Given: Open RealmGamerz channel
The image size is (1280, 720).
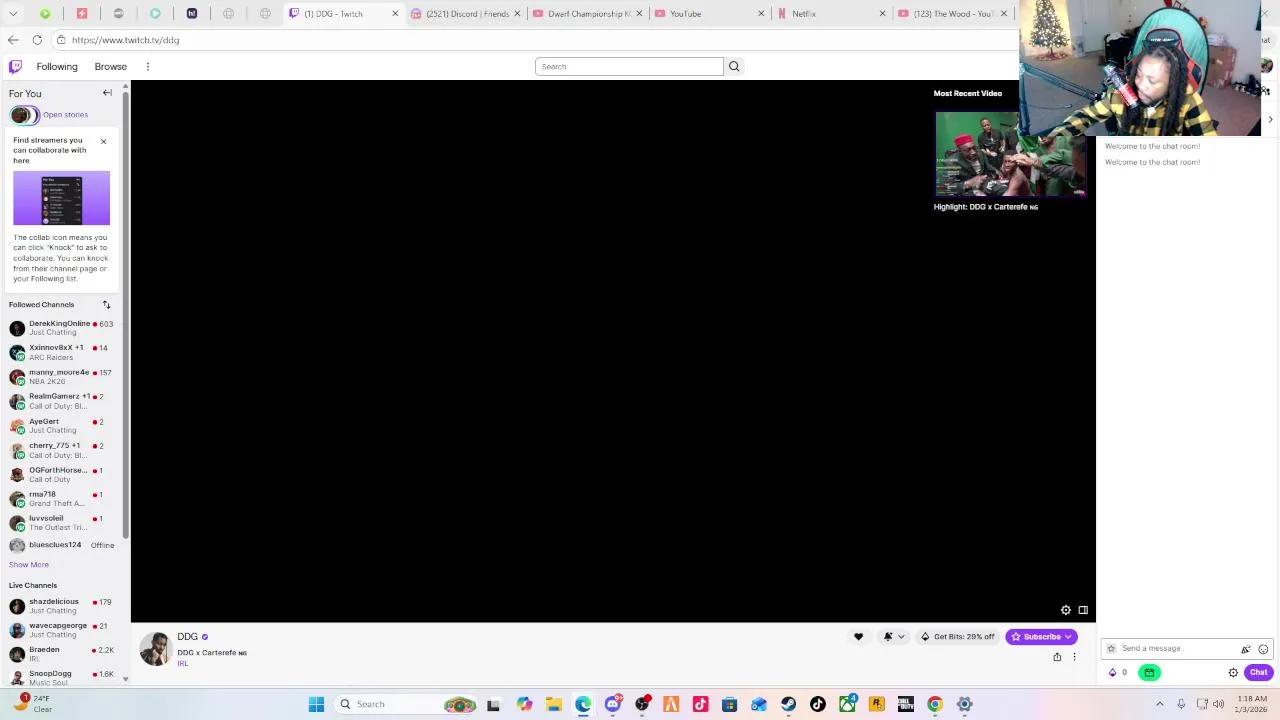Looking at the screenshot, I should [x=61, y=401].
